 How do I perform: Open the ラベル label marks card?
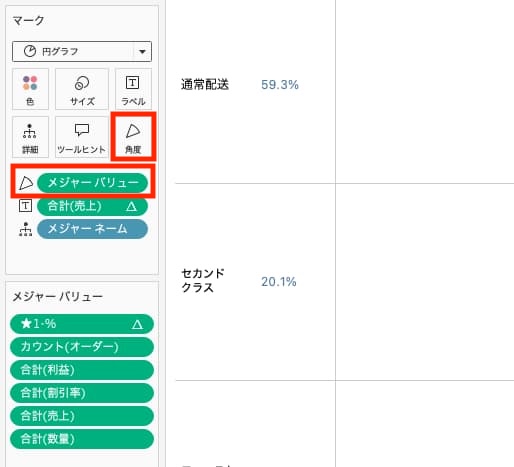tap(133, 89)
